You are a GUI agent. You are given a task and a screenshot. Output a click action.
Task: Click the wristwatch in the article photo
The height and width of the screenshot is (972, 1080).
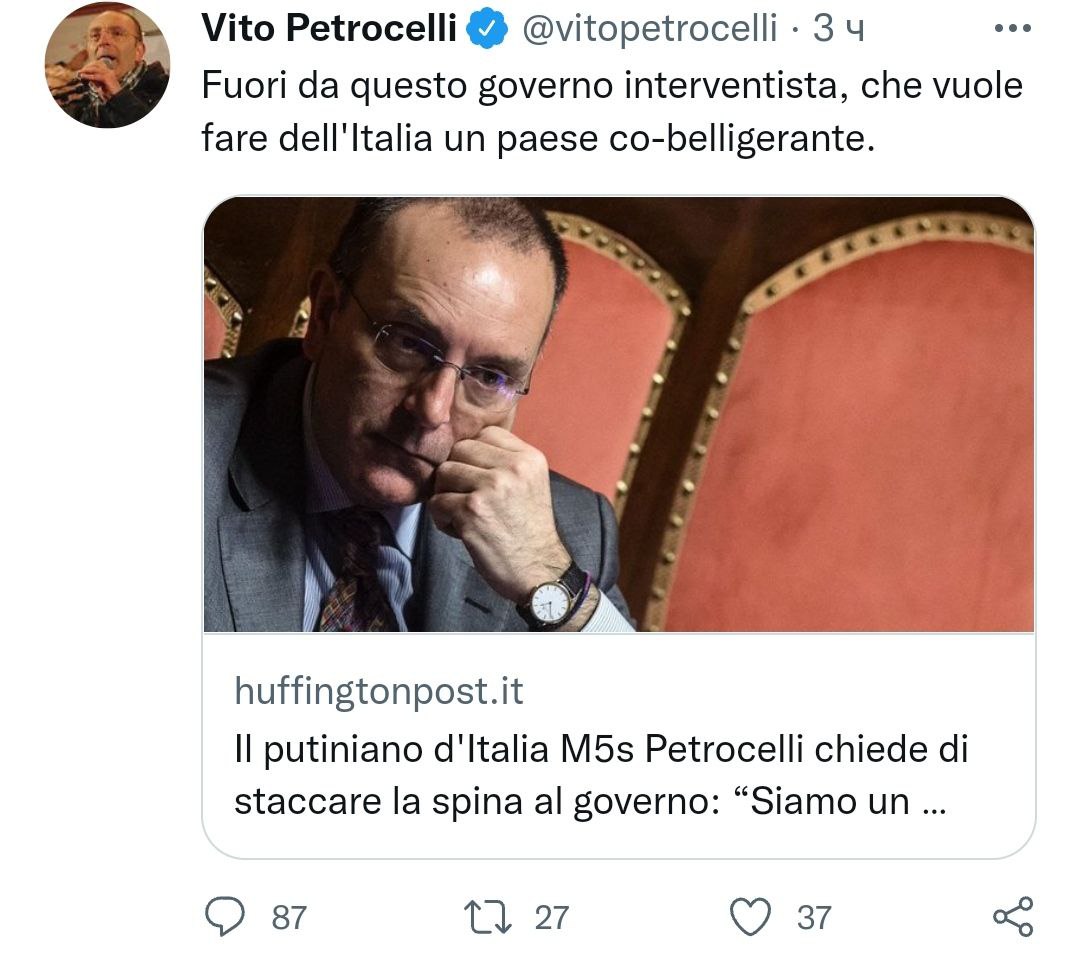[552, 600]
